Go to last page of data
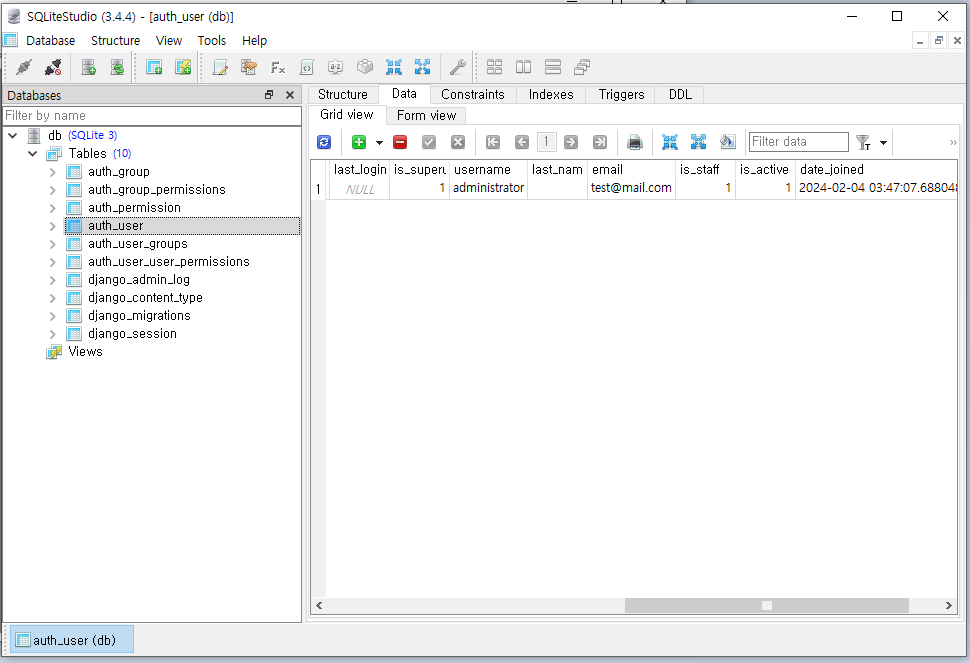The width and height of the screenshot is (970, 663). pyautogui.click(x=600, y=142)
